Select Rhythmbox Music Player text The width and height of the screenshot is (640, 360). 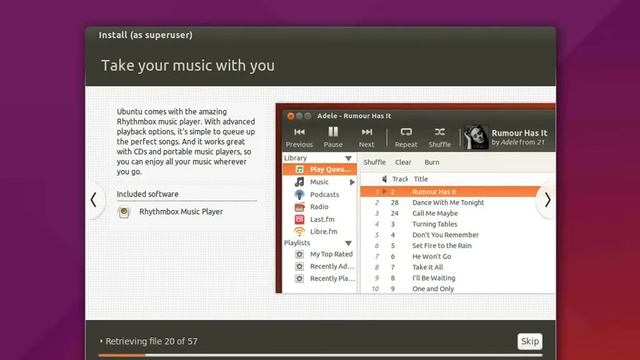coord(181,212)
